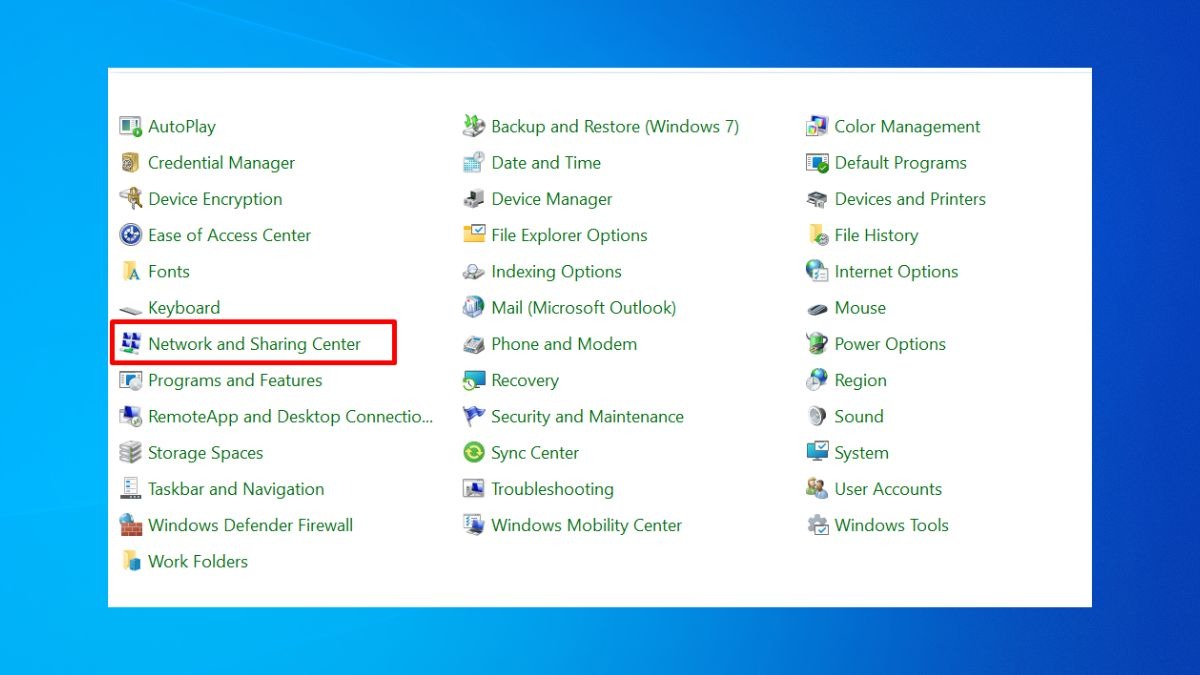Select the Taskbar and Navigation link

pyautogui.click(x=236, y=489)
